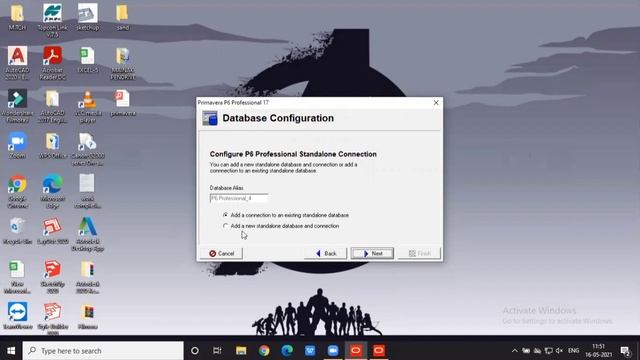This screenshot has height=360, width=640.
Task: Select the LayOut 2020 desktop shortcut
Action: coord(53,231)
